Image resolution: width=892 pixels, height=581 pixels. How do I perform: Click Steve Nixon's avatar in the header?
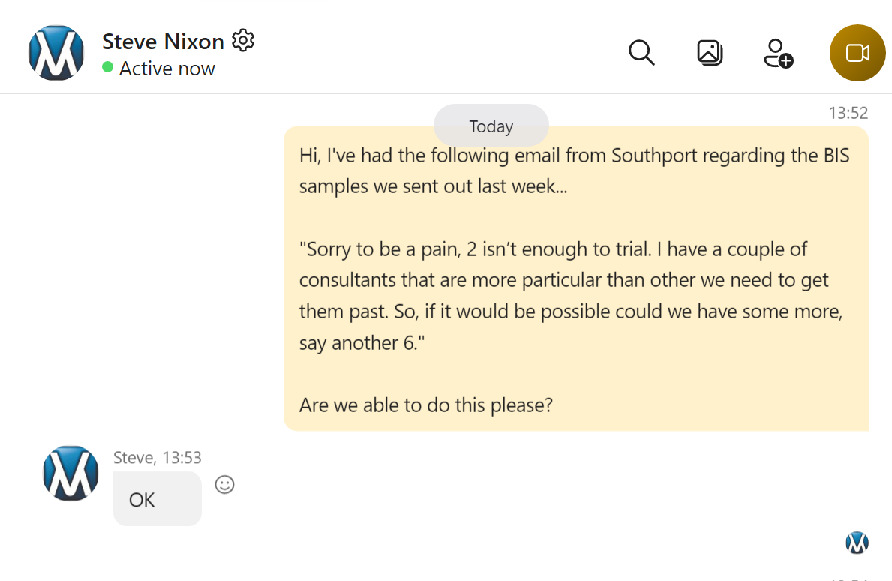pyautogui.click(x=56, y=53)
